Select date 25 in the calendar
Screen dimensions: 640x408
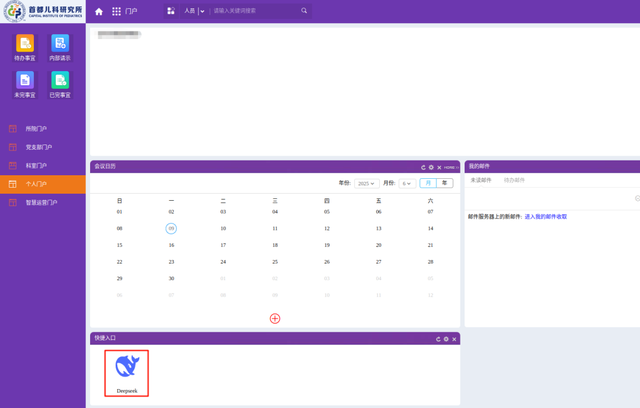[x=275, y=262]
